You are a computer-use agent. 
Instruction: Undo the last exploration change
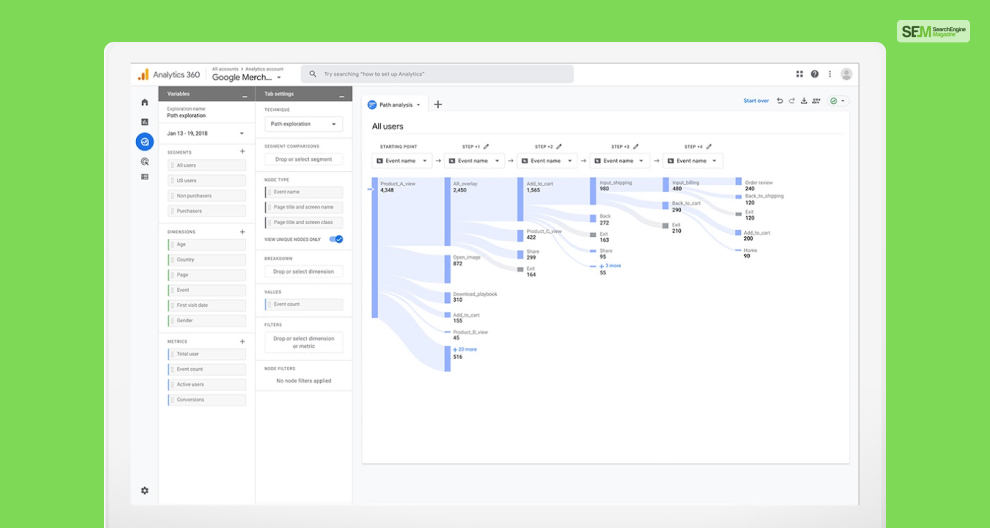click(x=780, y=101)
